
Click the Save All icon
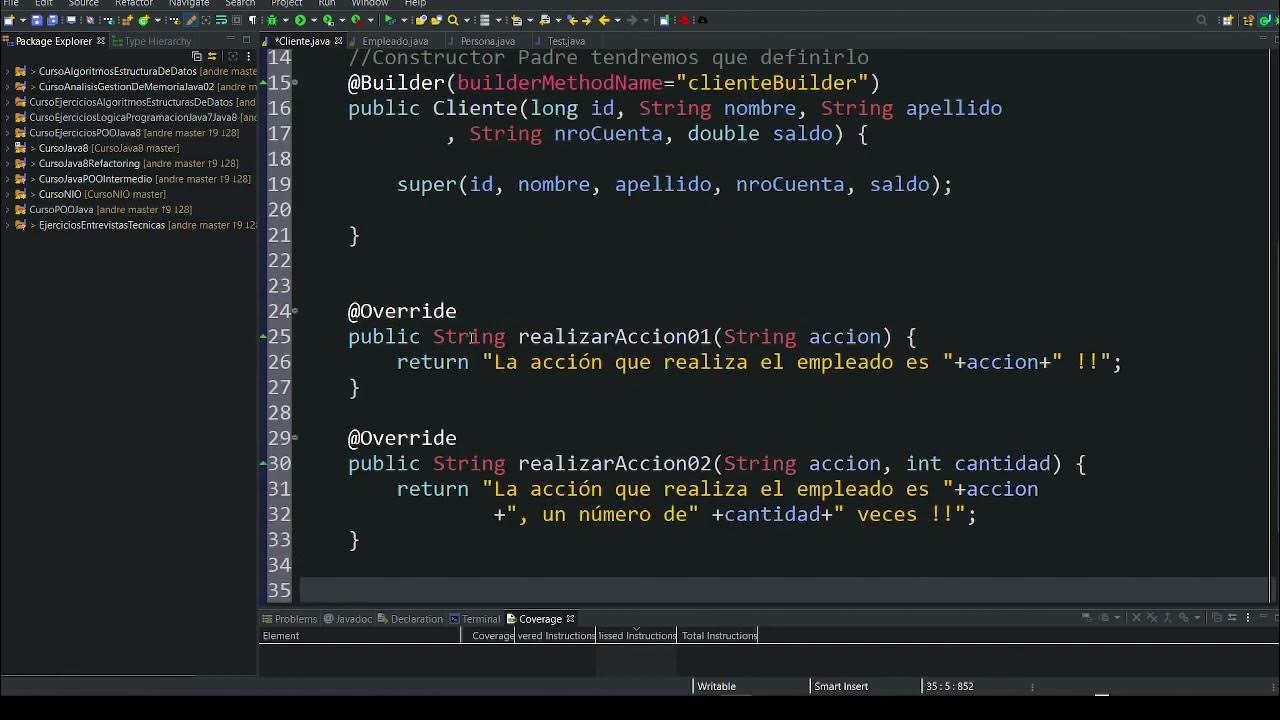pyautogui.click(x=52, y=20)
